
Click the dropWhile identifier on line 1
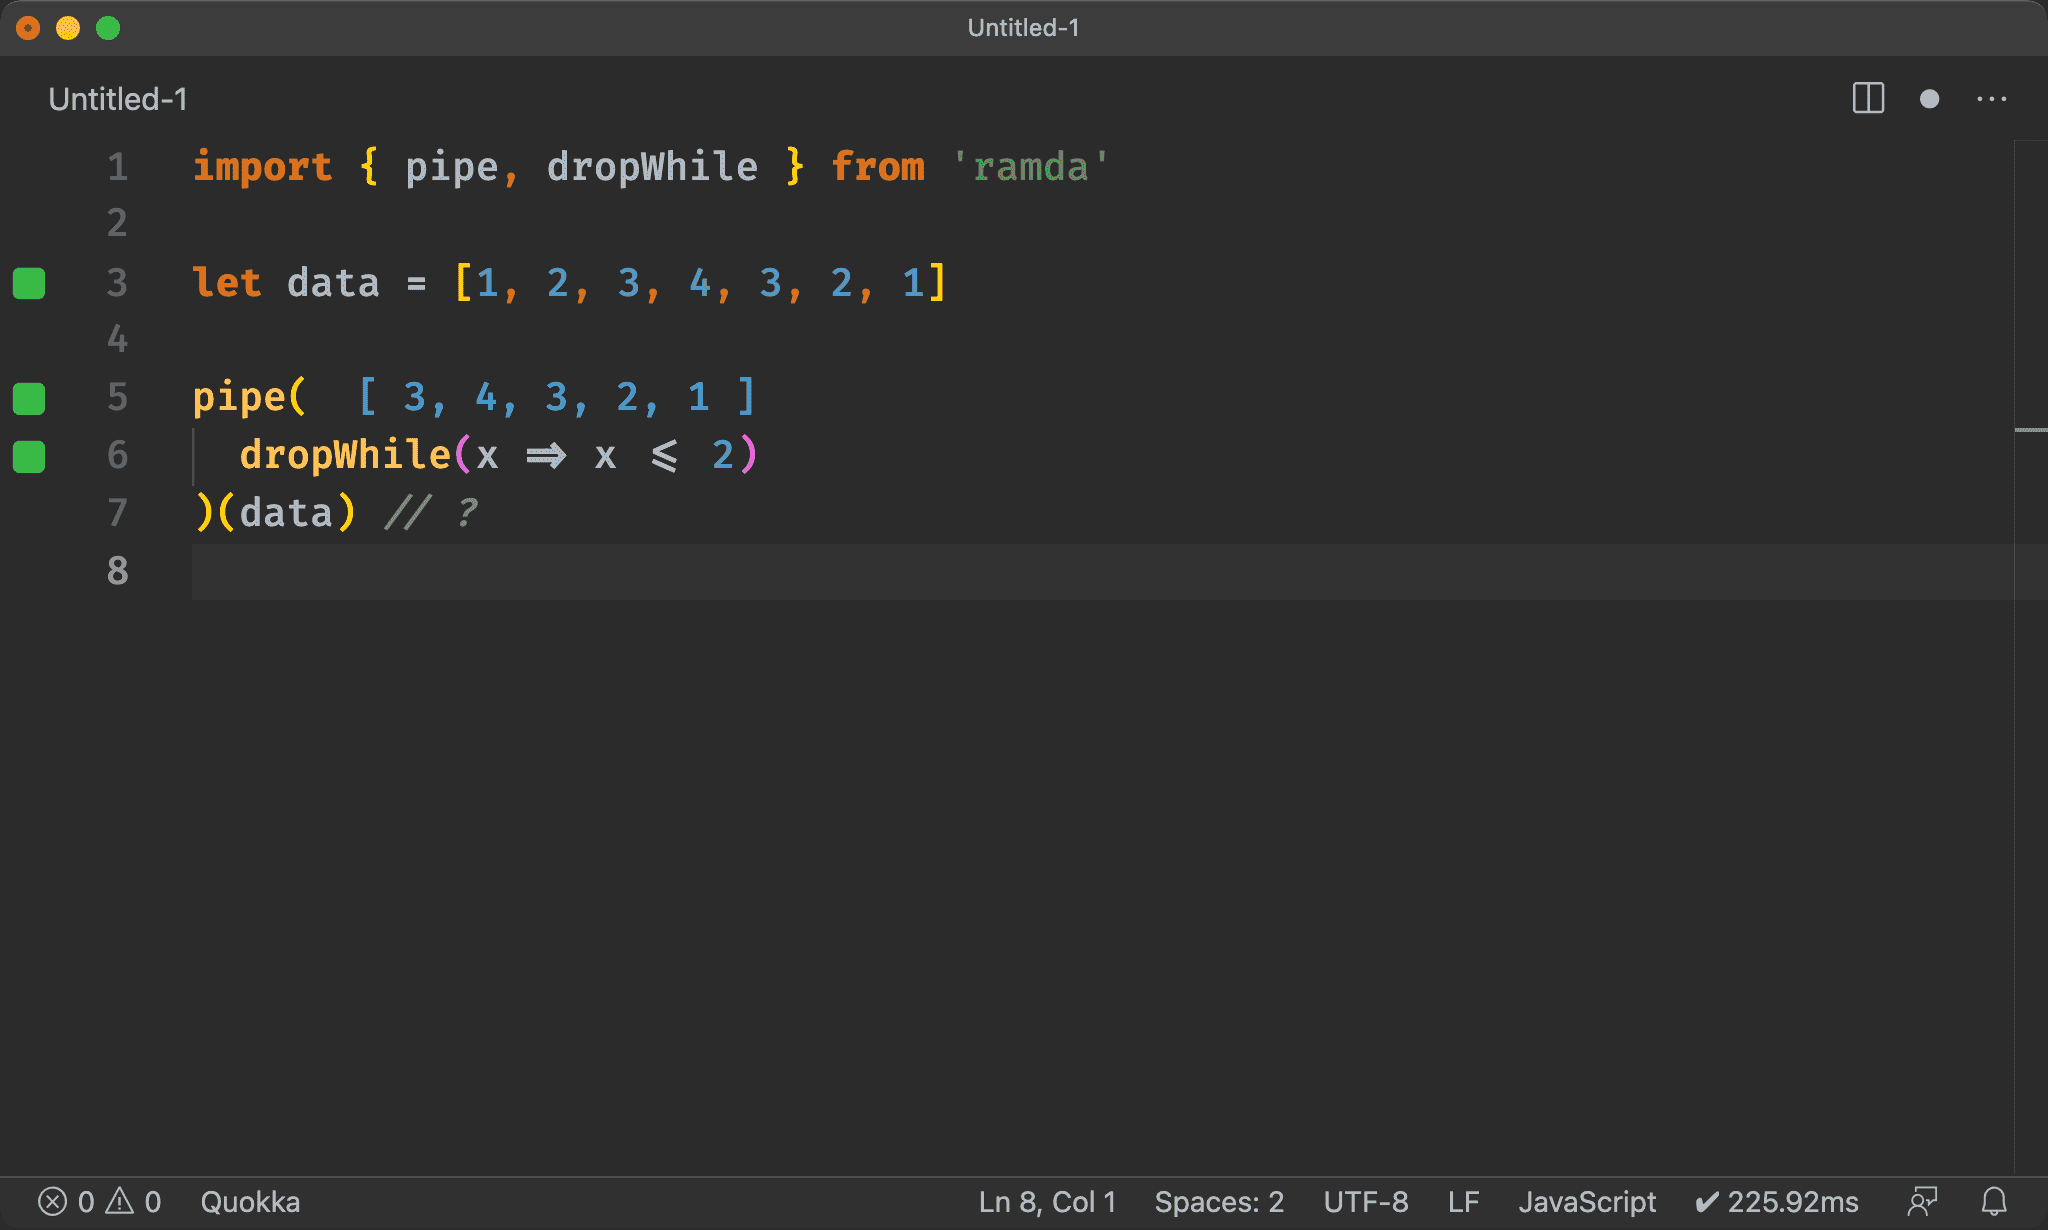(x=652, y=167)
